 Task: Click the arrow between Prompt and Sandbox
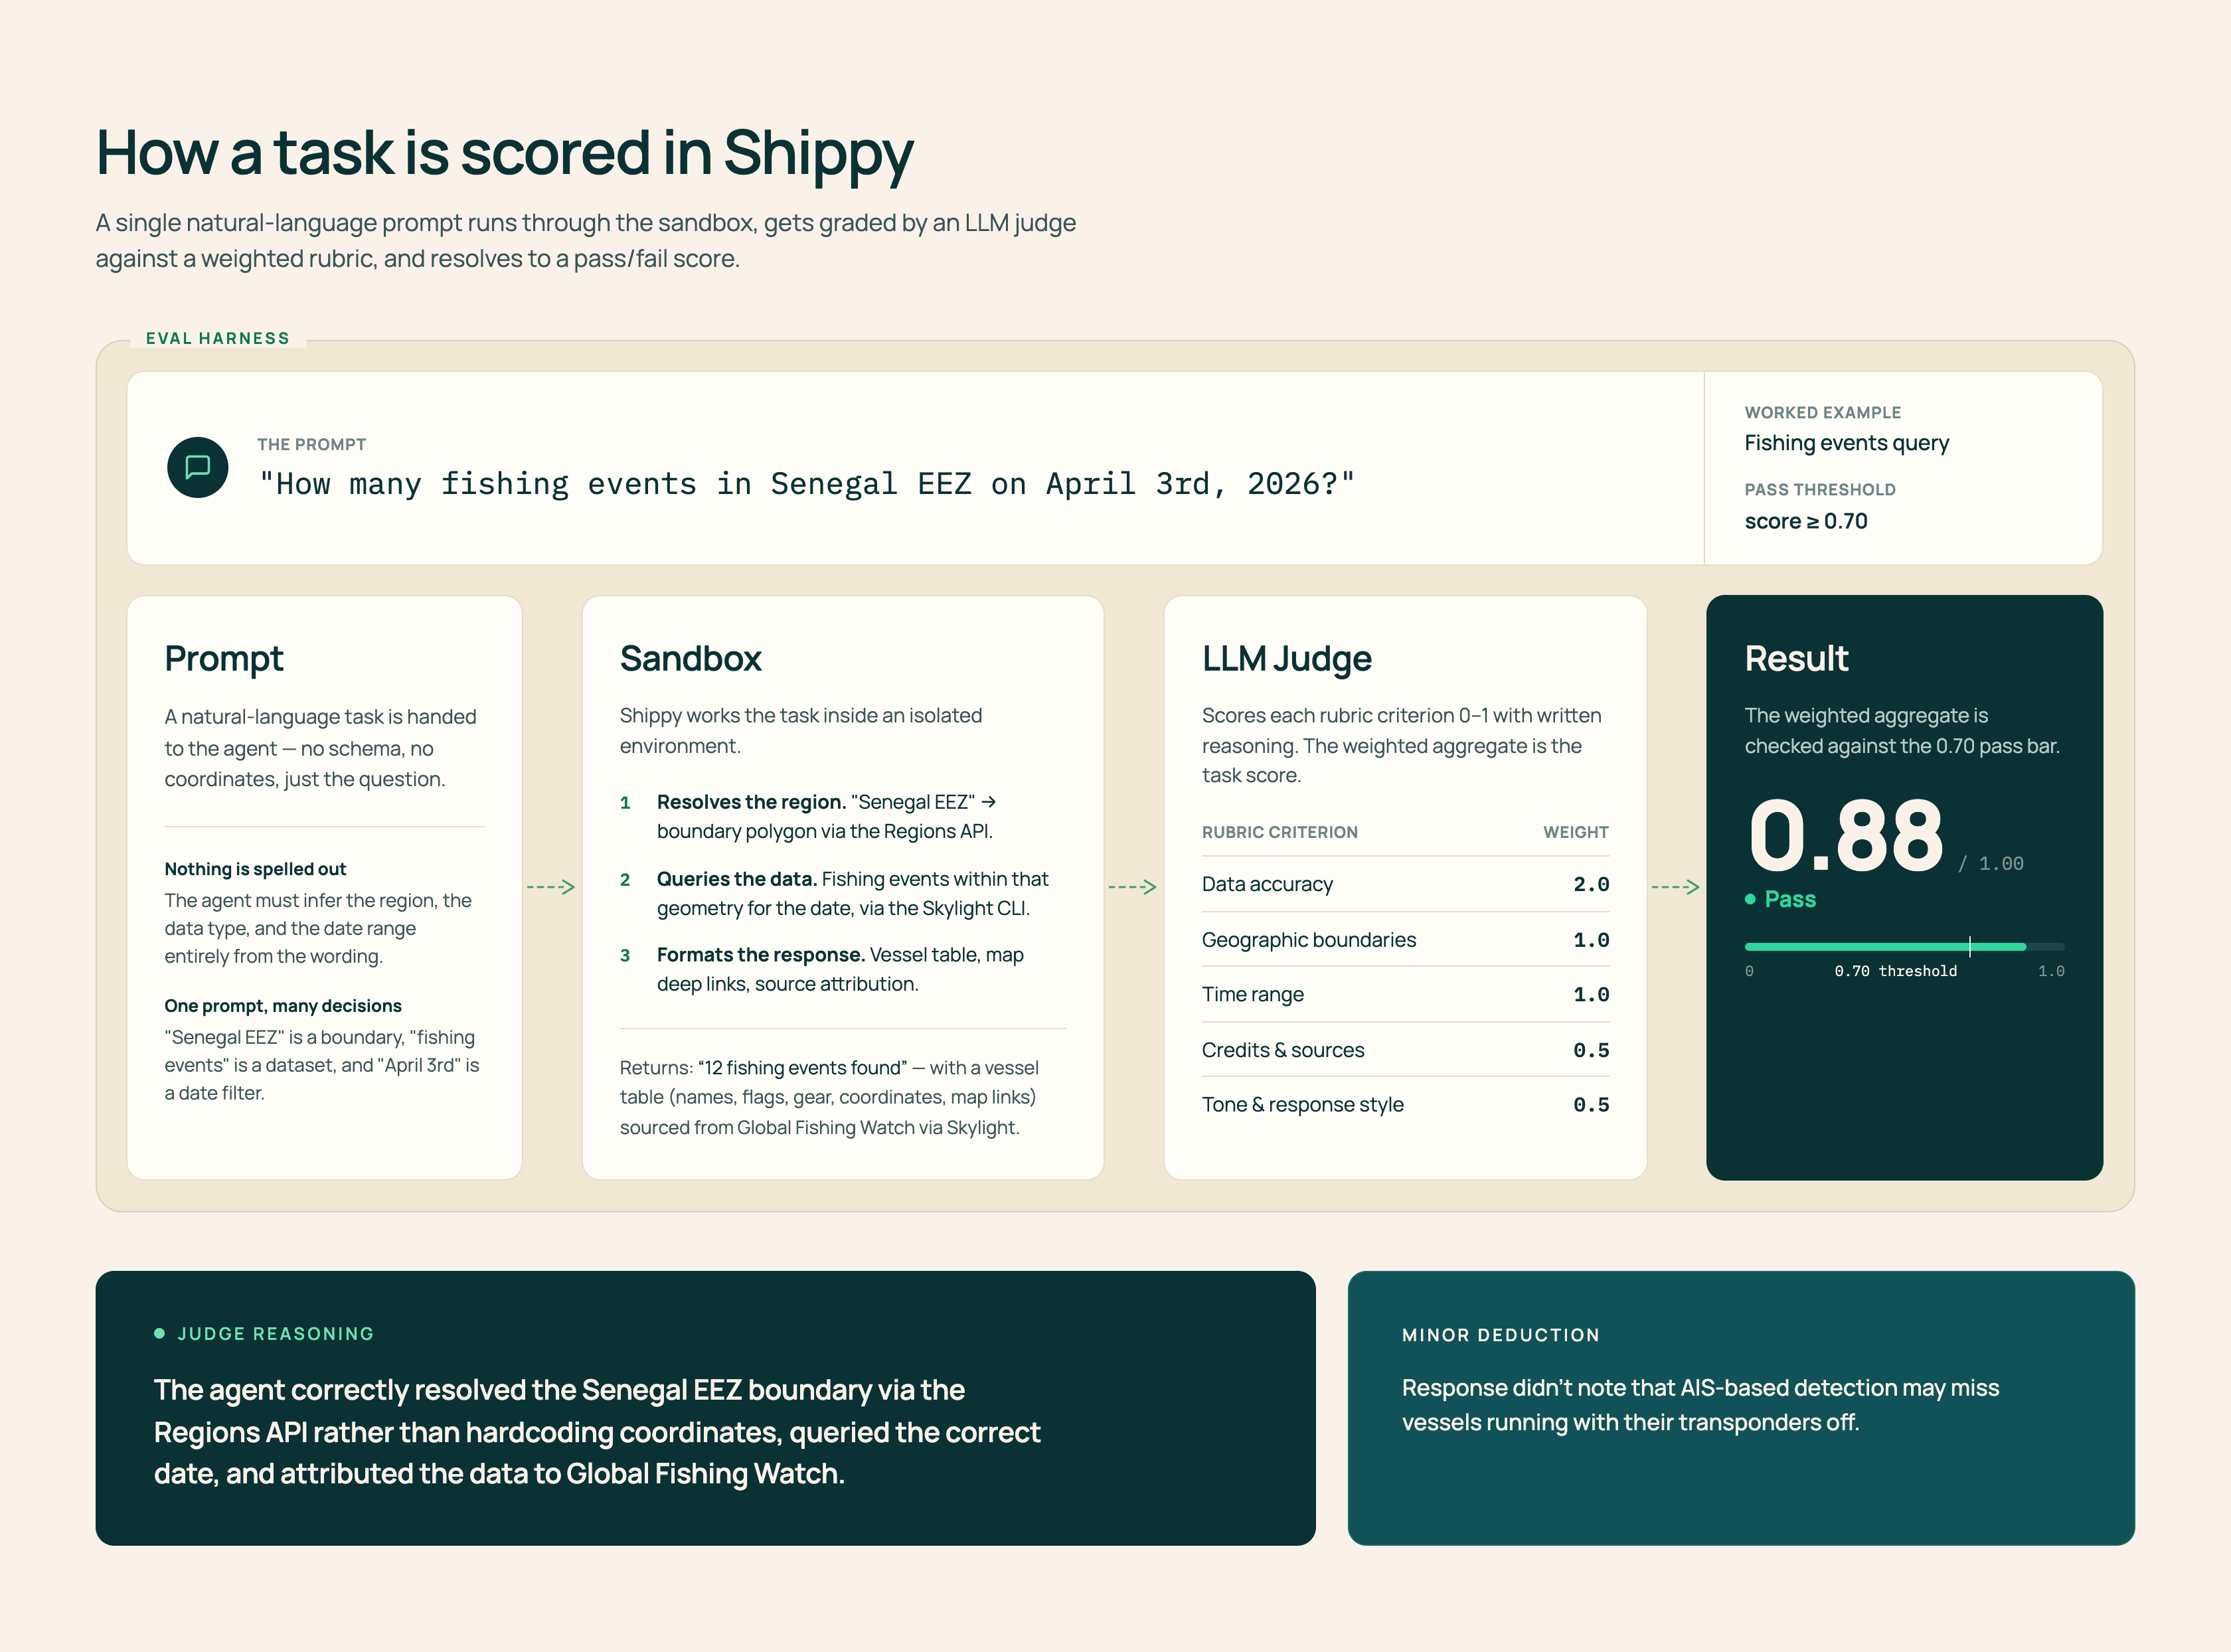coord(551,887)
